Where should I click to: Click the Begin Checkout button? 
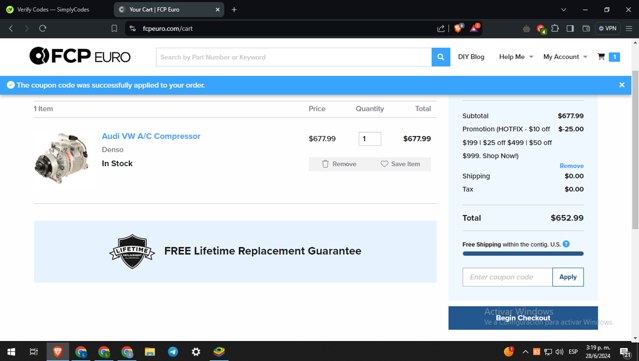[523, 318]
